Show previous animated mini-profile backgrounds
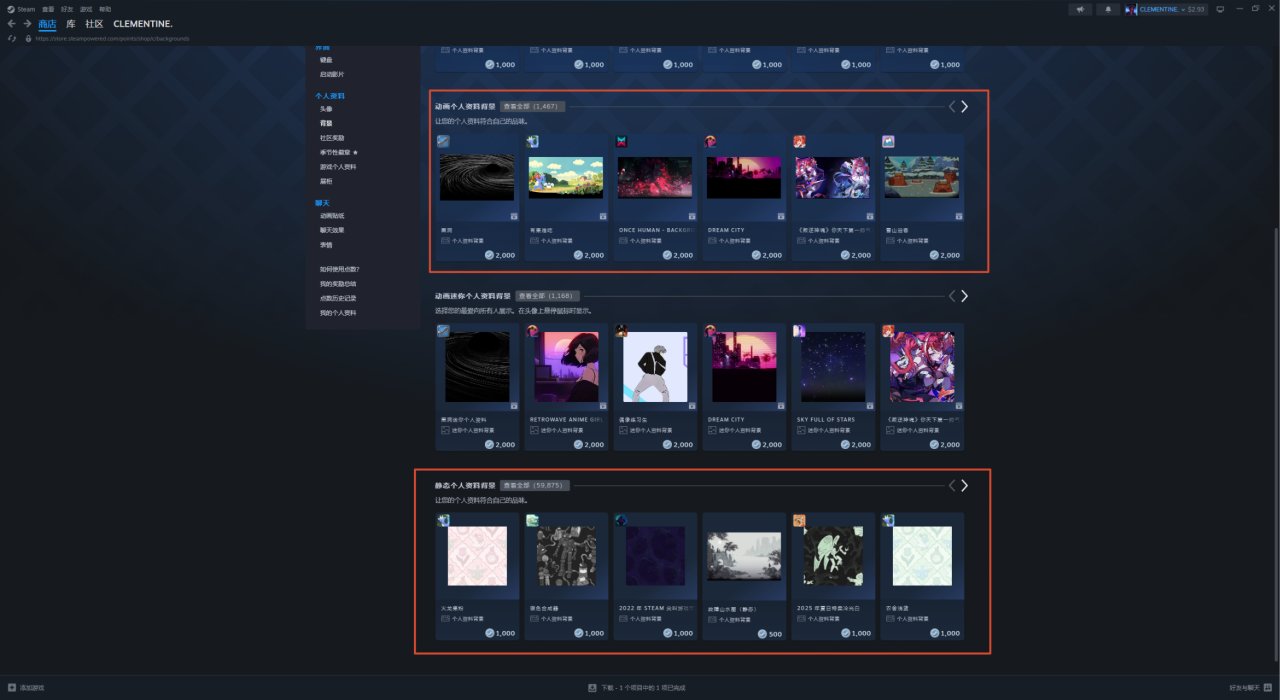 point(952,296)
